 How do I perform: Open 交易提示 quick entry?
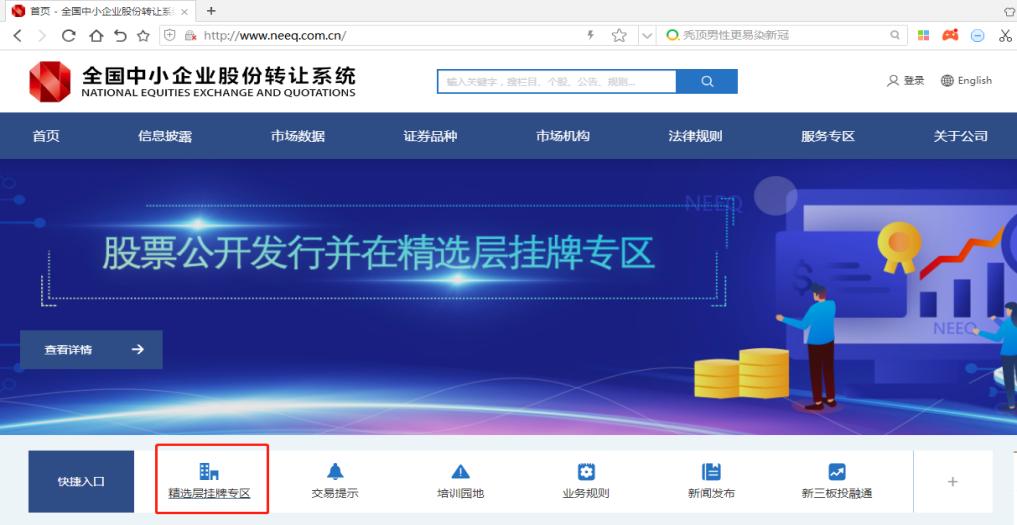(x=335, y=493)
